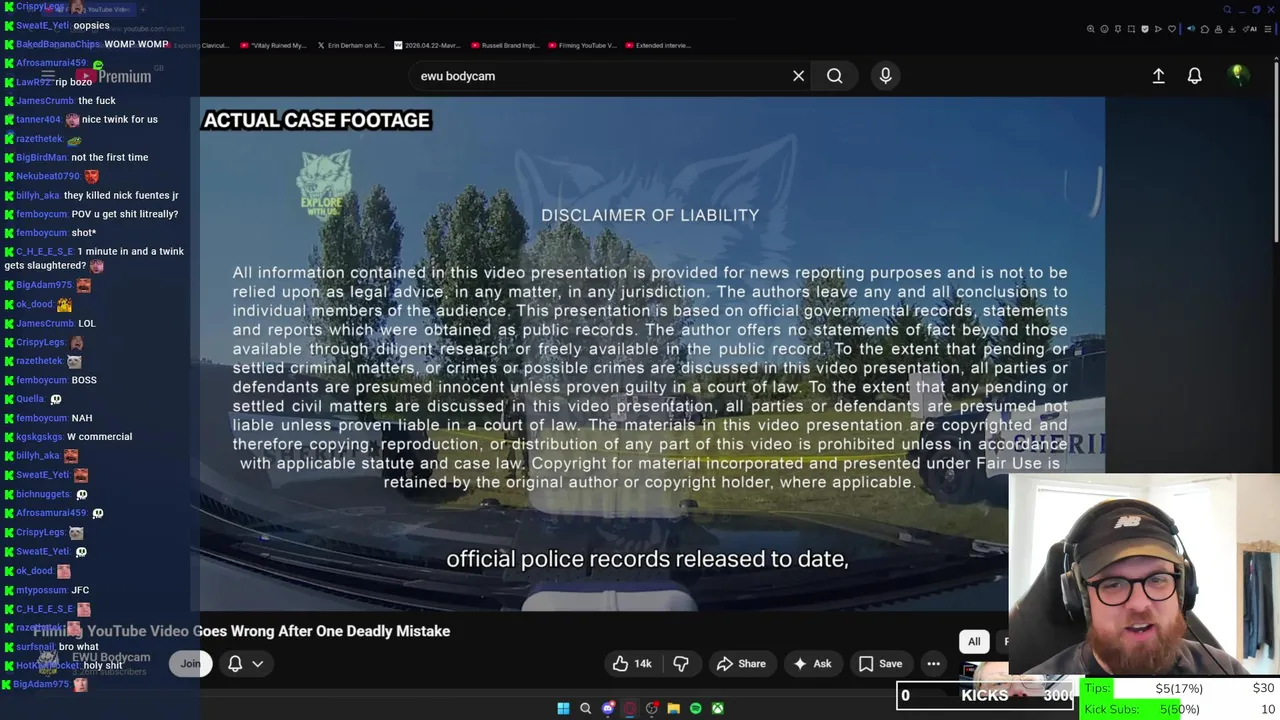Save the video to a playlist
This screenshot has width=1280, height=720.
tap(880, 664)
